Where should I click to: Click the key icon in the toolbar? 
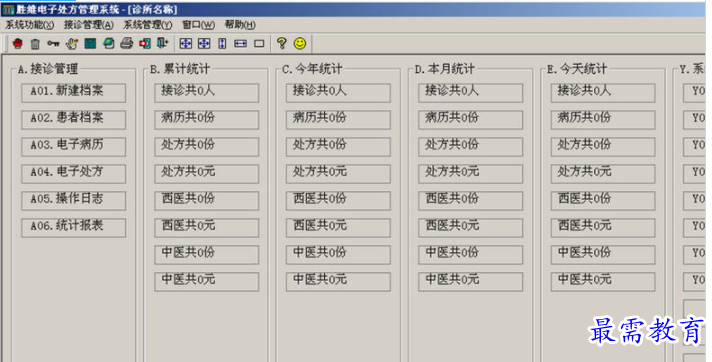tap(53, 44)
